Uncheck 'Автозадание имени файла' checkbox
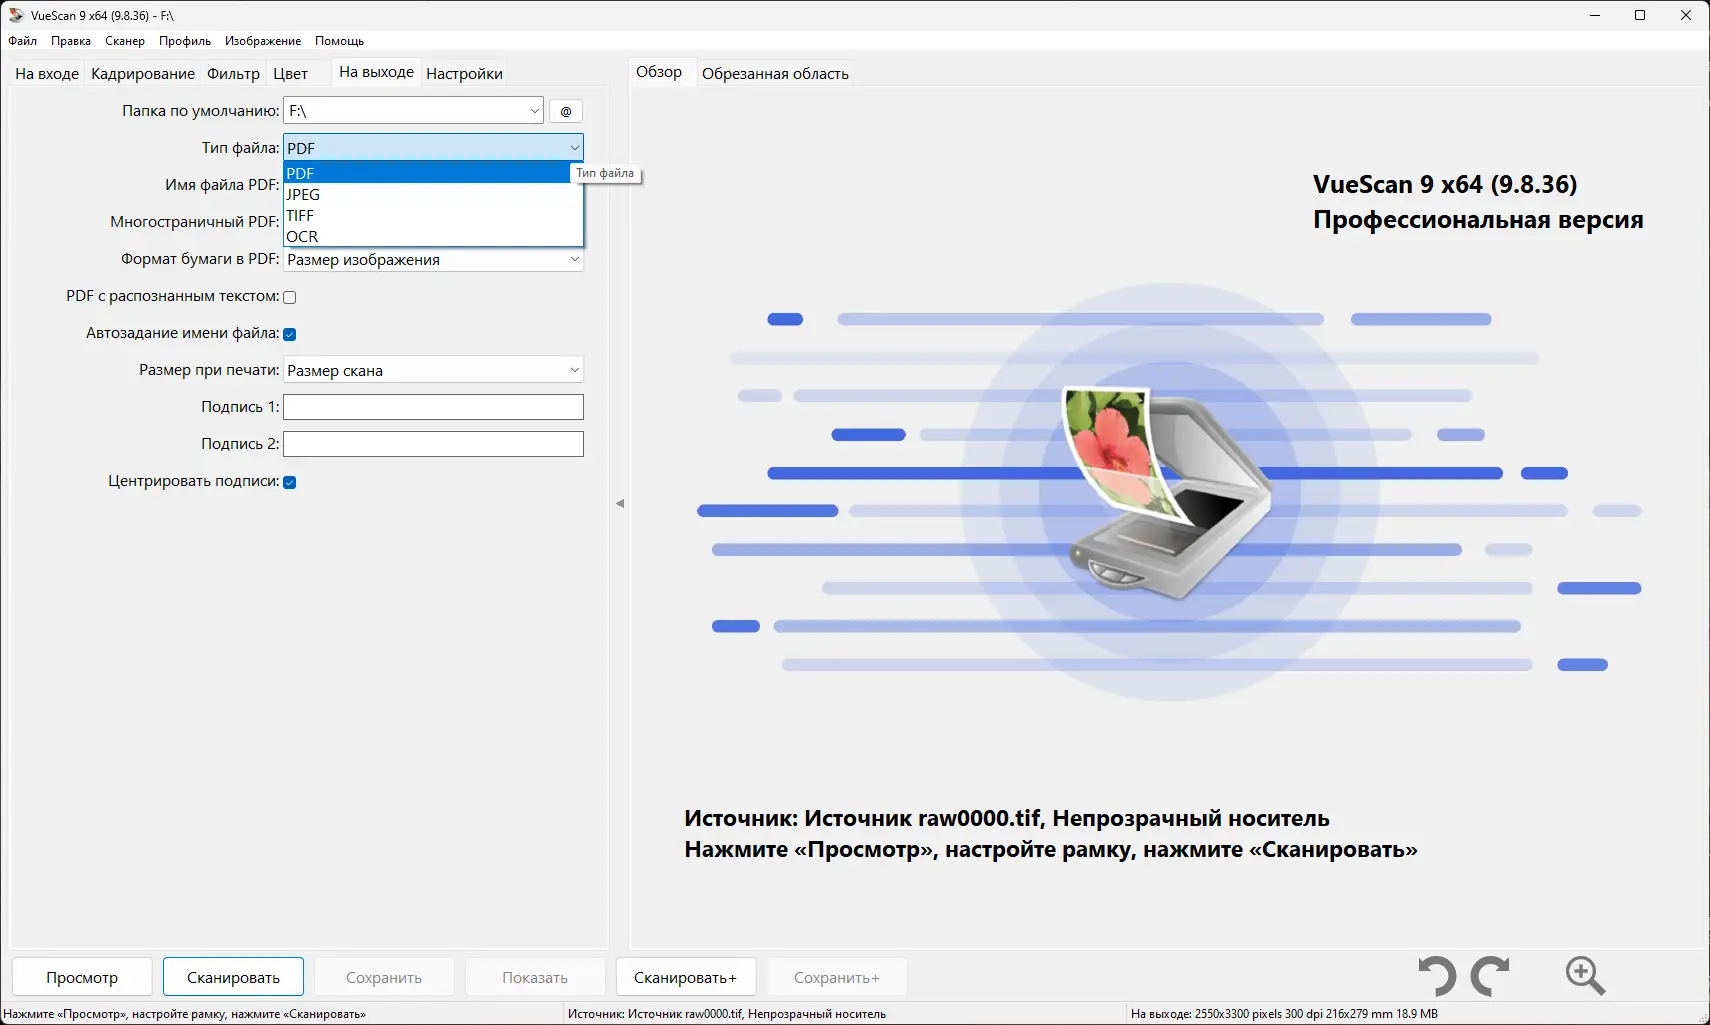This screenshot has width=1710, height=1025. coord(290,334)
